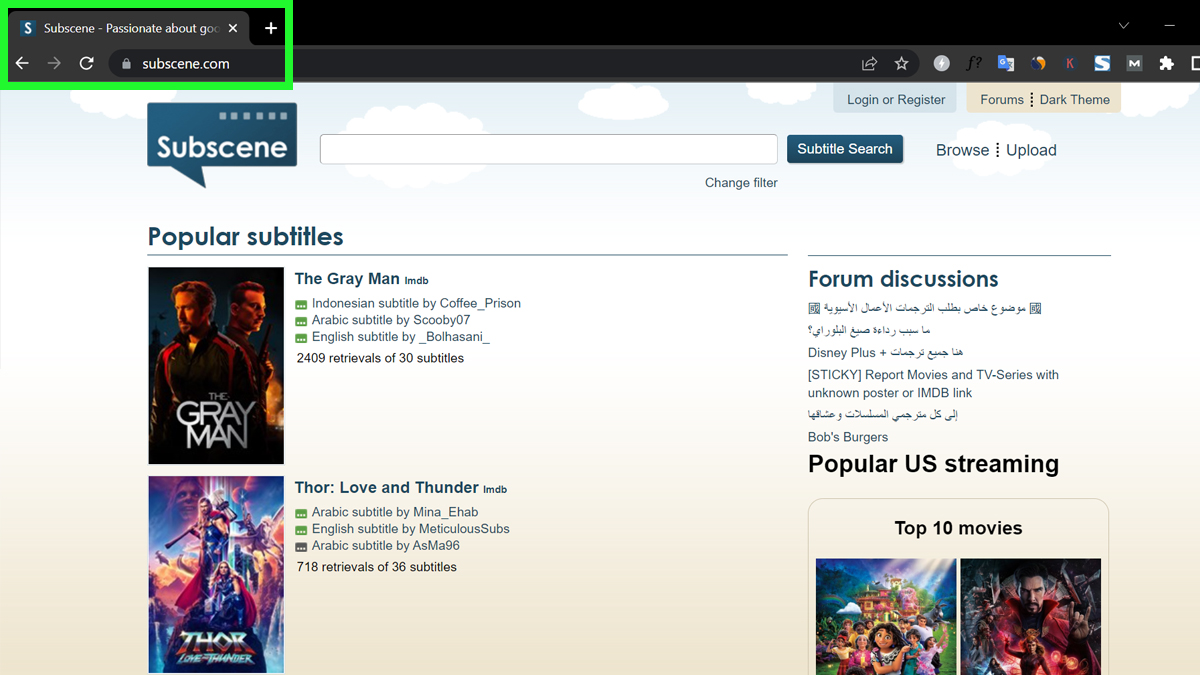
Task: Reload the subscene.com page
Action: [x=87, y=63]
